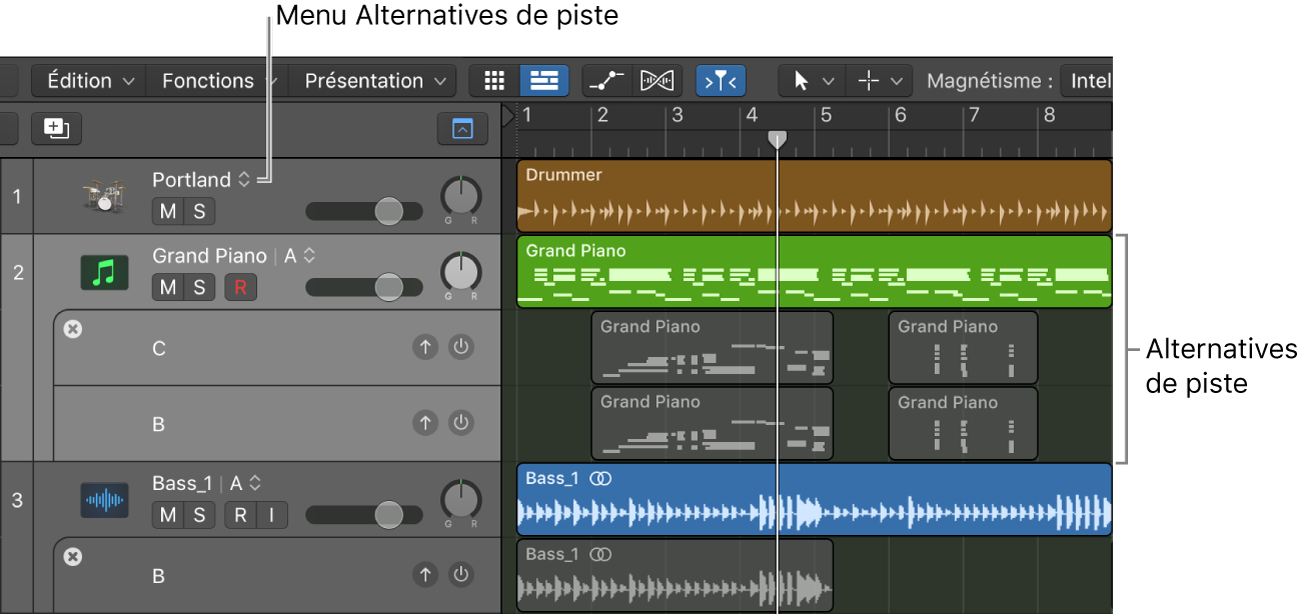Click the Flex view icon
The image size is (1301, 614).
pos(657,81)
